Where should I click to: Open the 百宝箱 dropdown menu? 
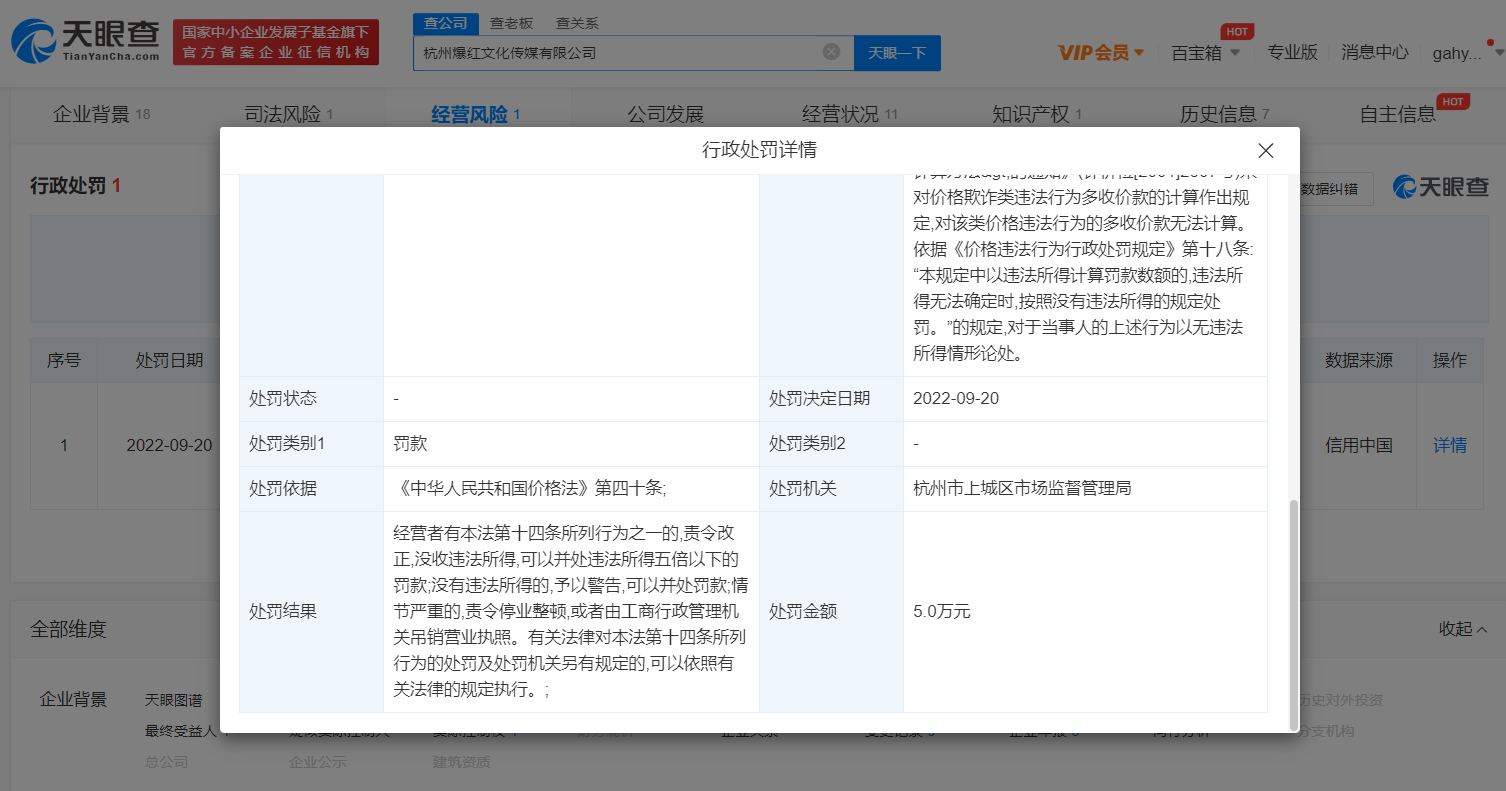(1206, 53)
